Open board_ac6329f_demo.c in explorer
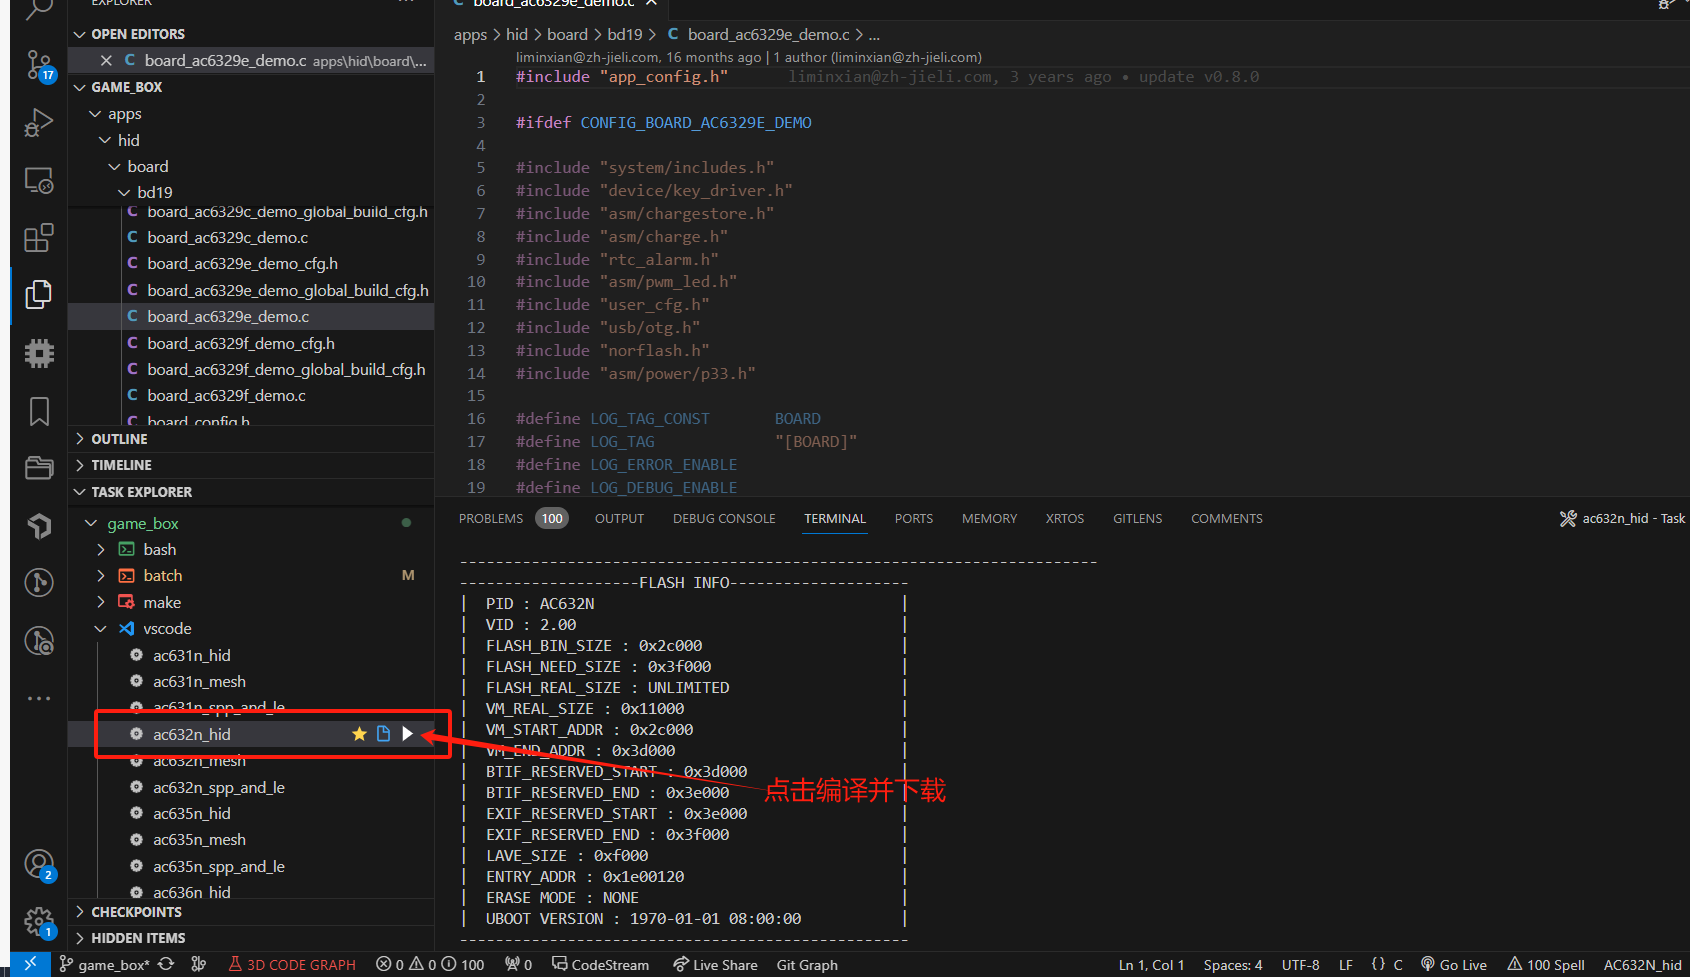Screen dimensions: 1690x977 coord(226,396)
